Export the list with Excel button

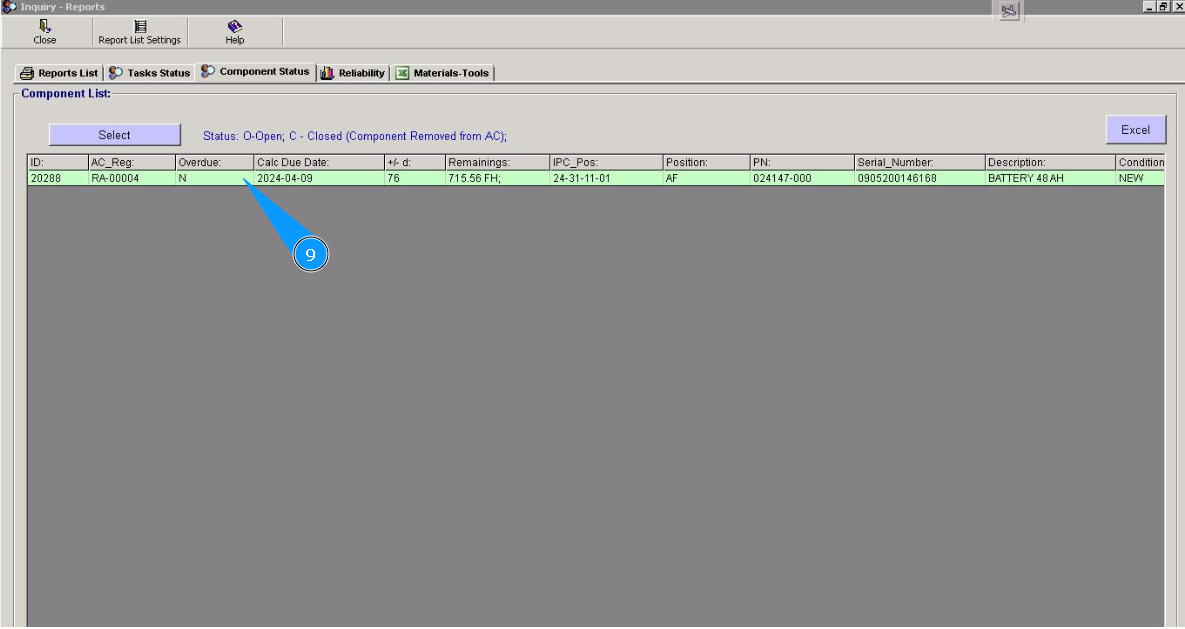click(x=1136, y=130)
